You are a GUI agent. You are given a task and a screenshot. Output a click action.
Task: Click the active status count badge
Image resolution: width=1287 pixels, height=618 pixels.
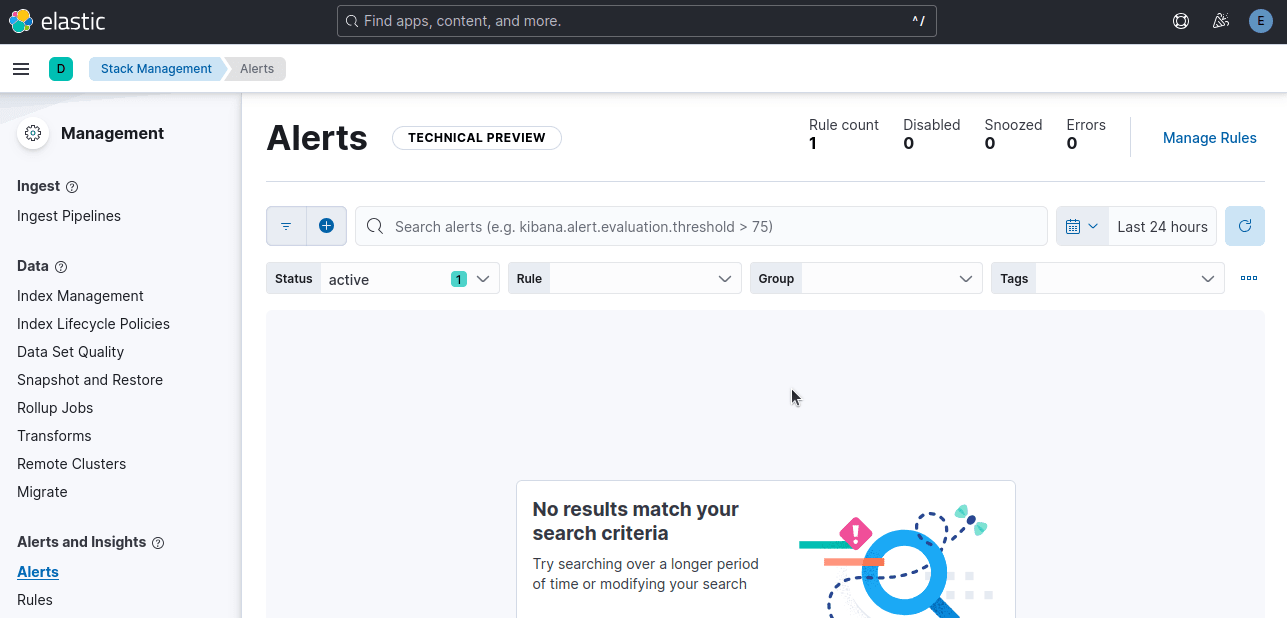click(459, 279)
